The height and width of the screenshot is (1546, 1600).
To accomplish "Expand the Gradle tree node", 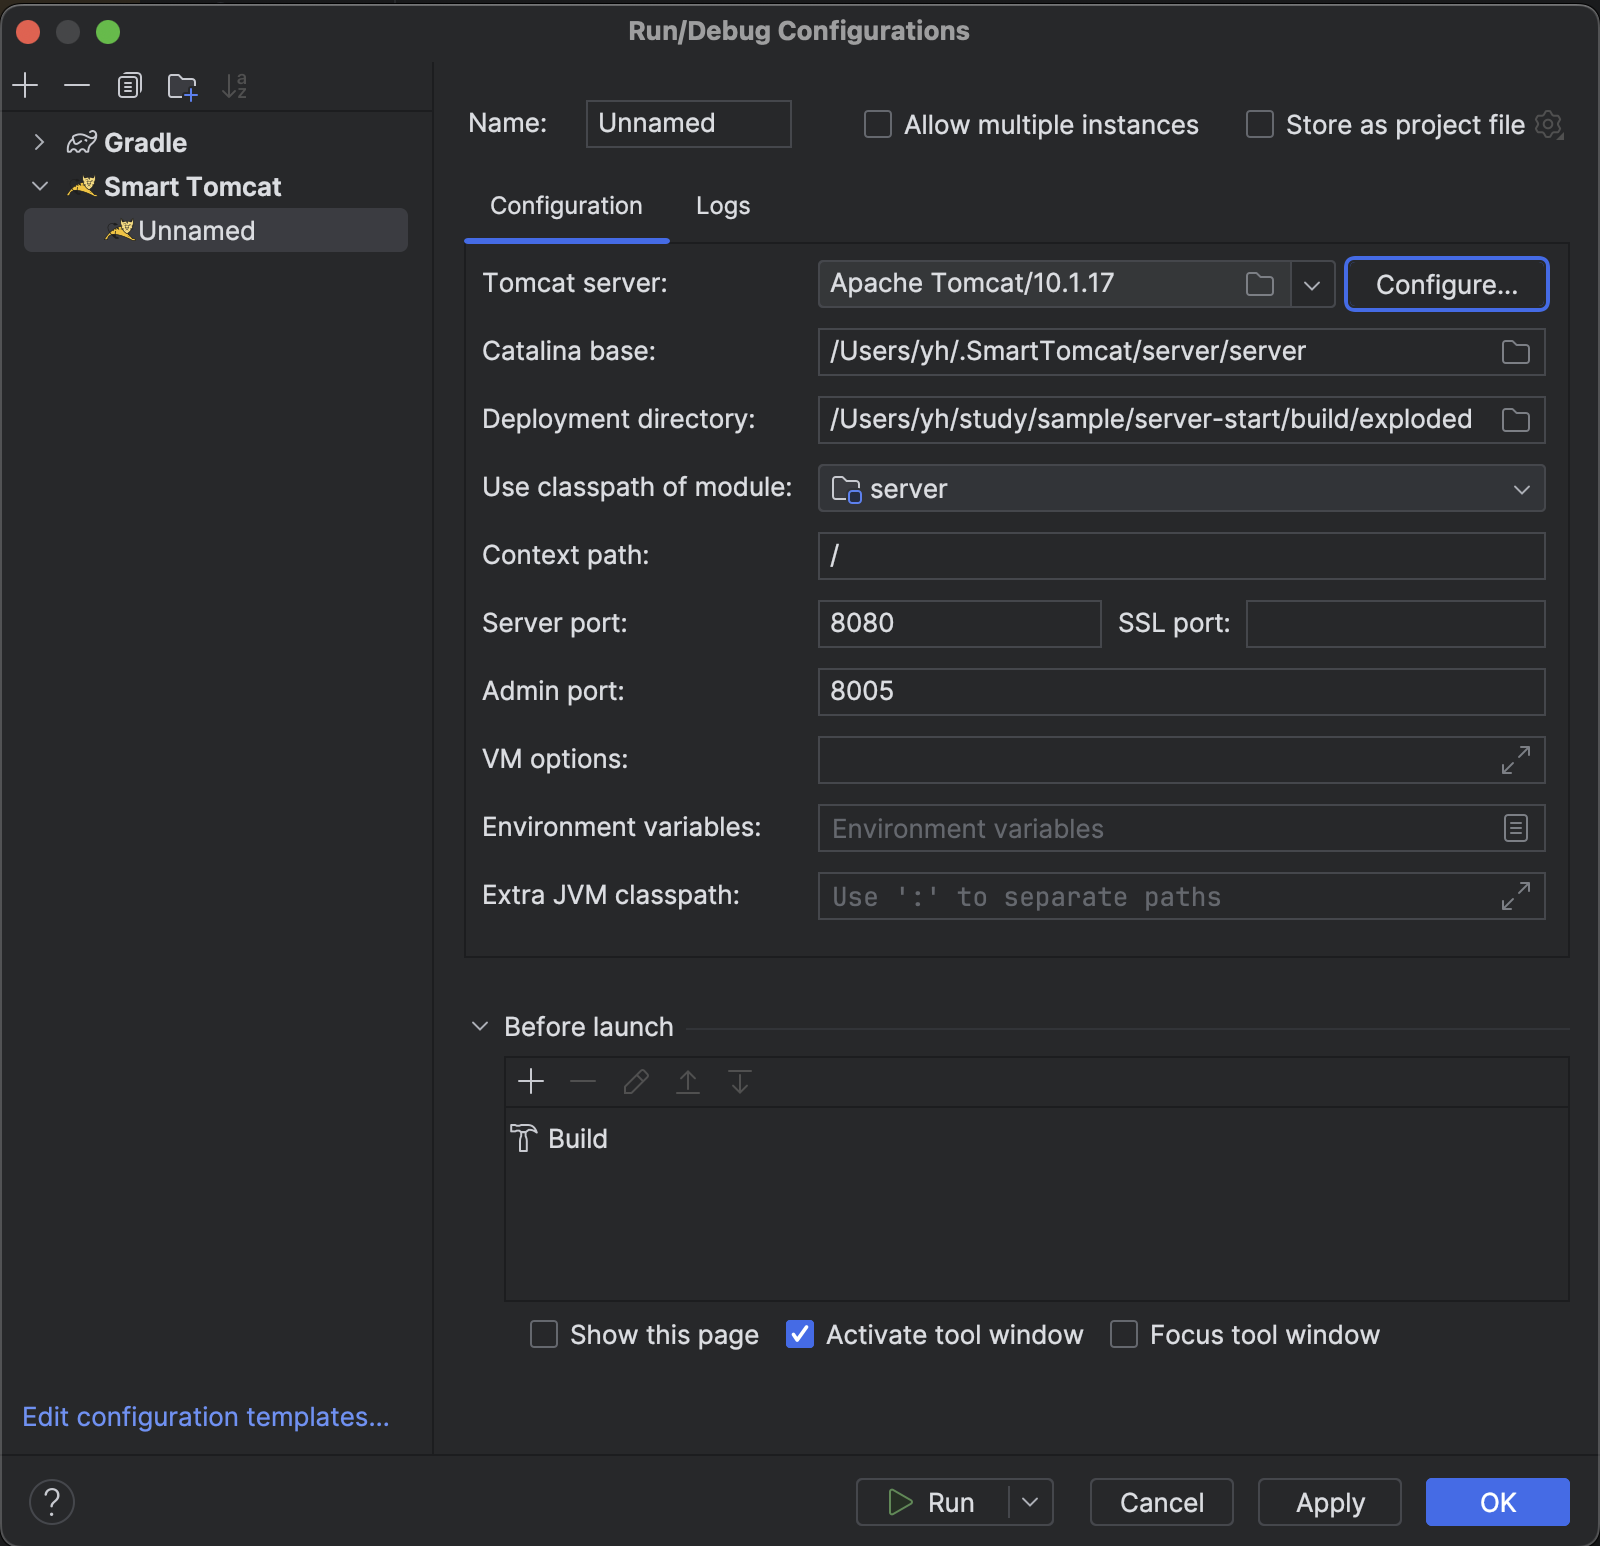I will [x=39, y=143].
